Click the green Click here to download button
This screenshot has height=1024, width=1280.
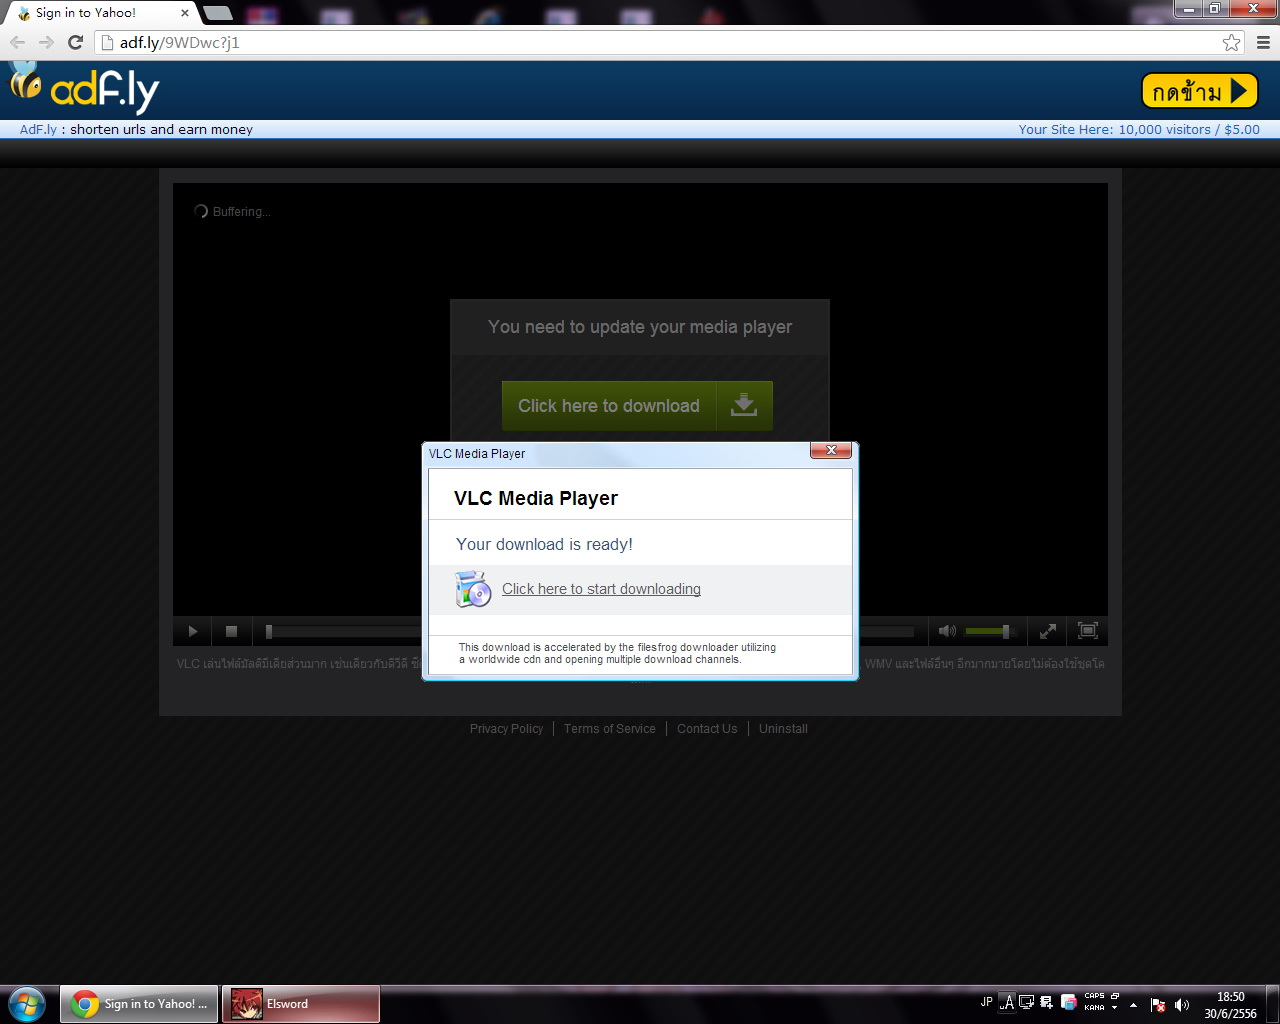click(637, 406)
